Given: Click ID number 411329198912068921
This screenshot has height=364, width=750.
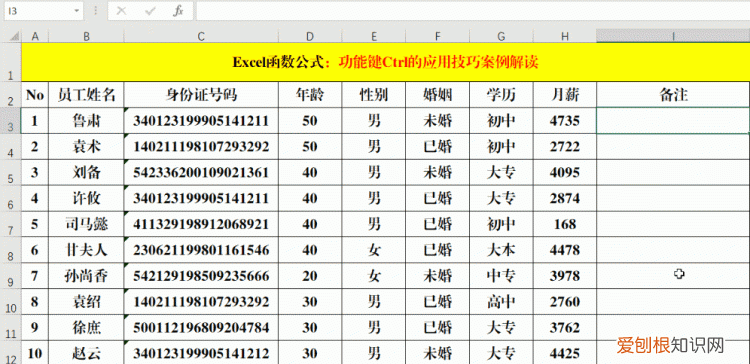Looking at the screenshot, I should tap(201, 224).
